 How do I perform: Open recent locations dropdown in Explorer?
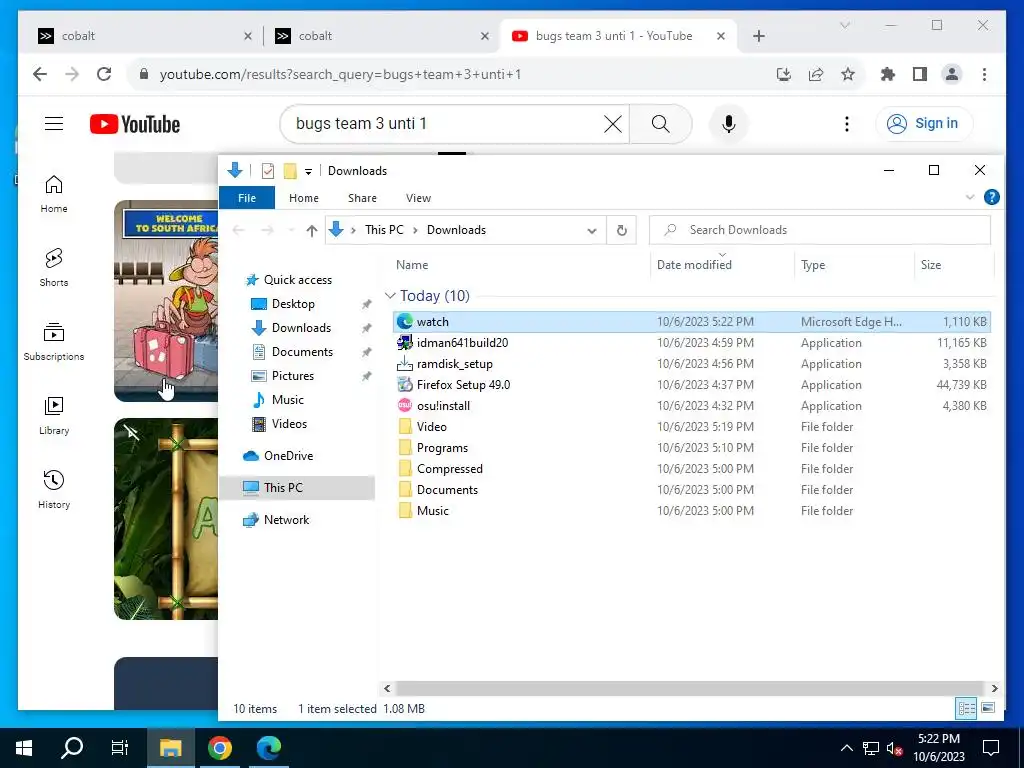[291, 230]
